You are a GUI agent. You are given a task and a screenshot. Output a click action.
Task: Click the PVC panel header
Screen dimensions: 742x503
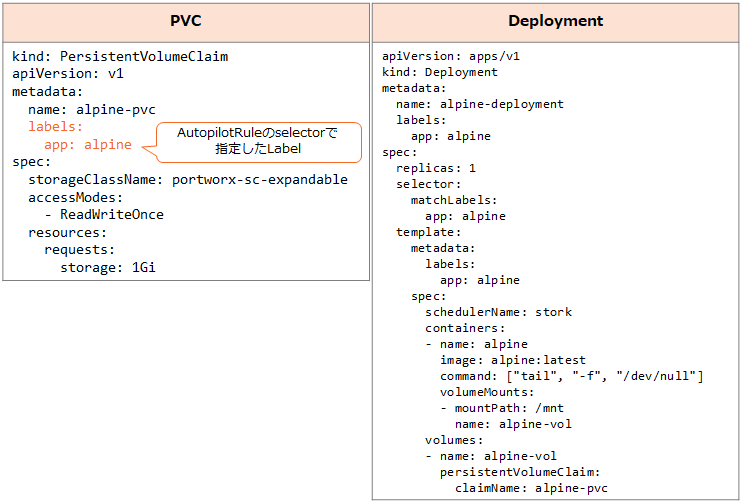(x=186, y=22)
